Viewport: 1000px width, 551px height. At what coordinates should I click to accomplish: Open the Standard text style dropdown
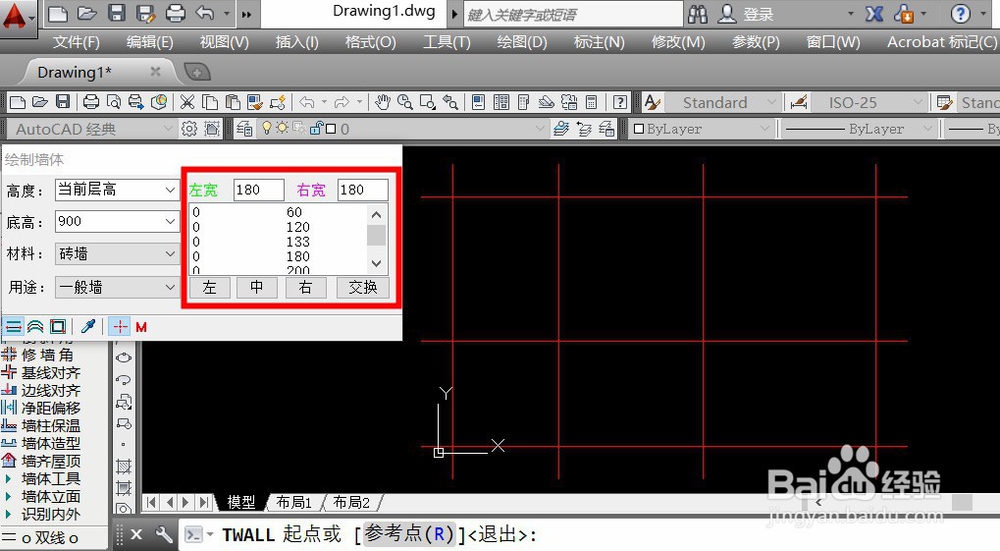tap(771, 102)
